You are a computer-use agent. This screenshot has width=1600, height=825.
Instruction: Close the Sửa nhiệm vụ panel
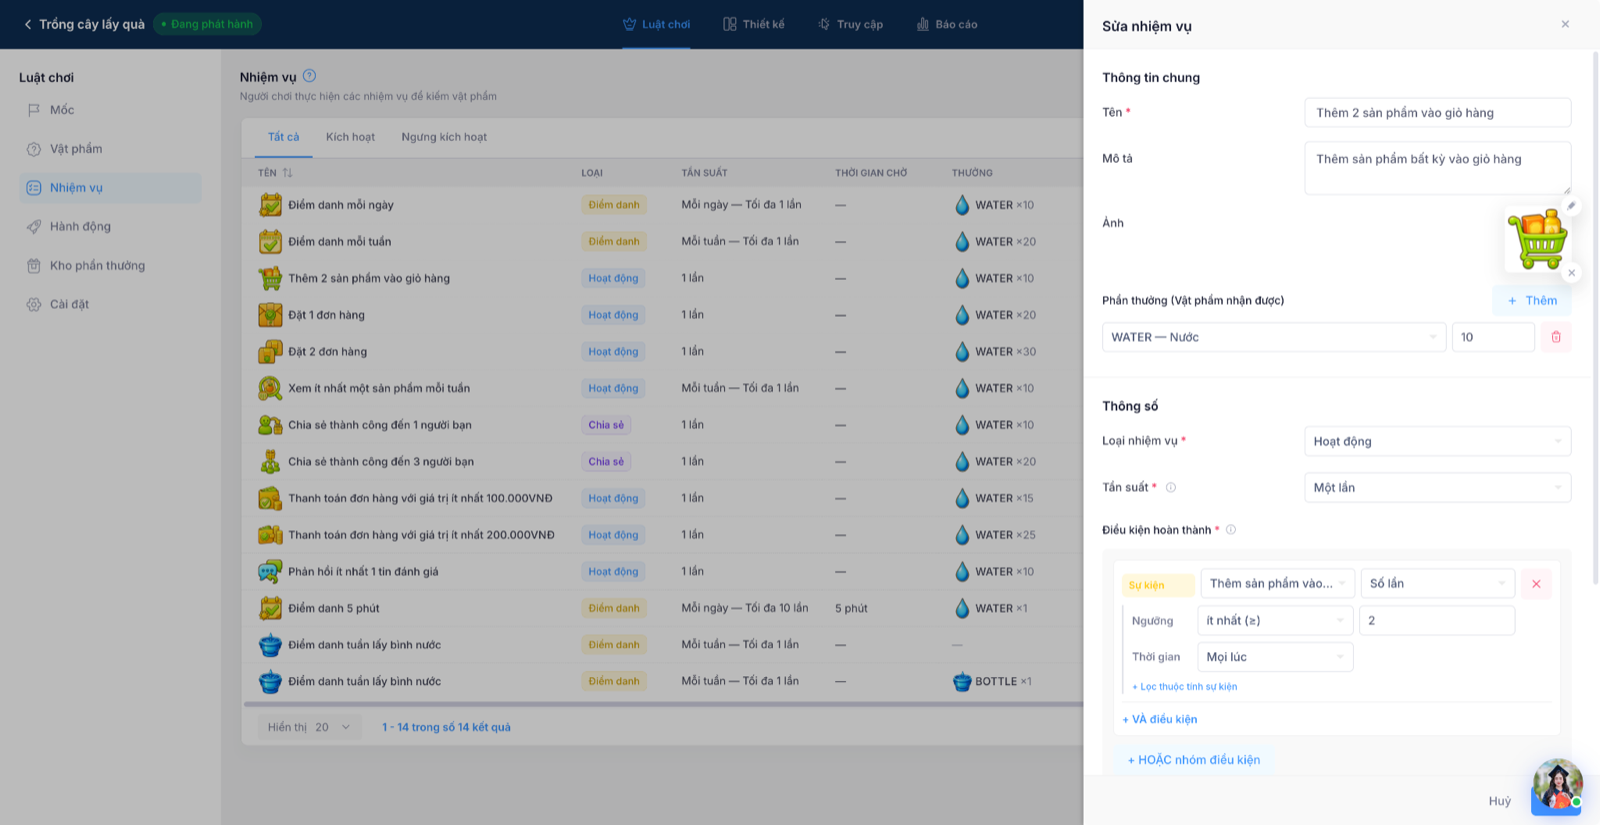[1565, 24]
